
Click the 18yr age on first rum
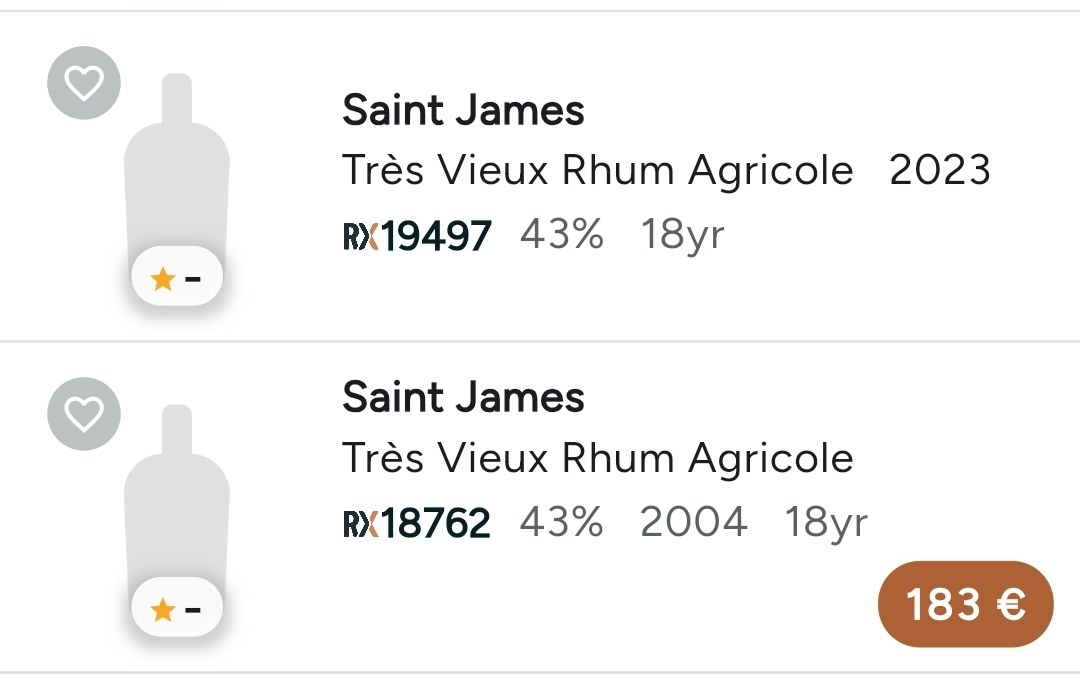pos(682,236)
